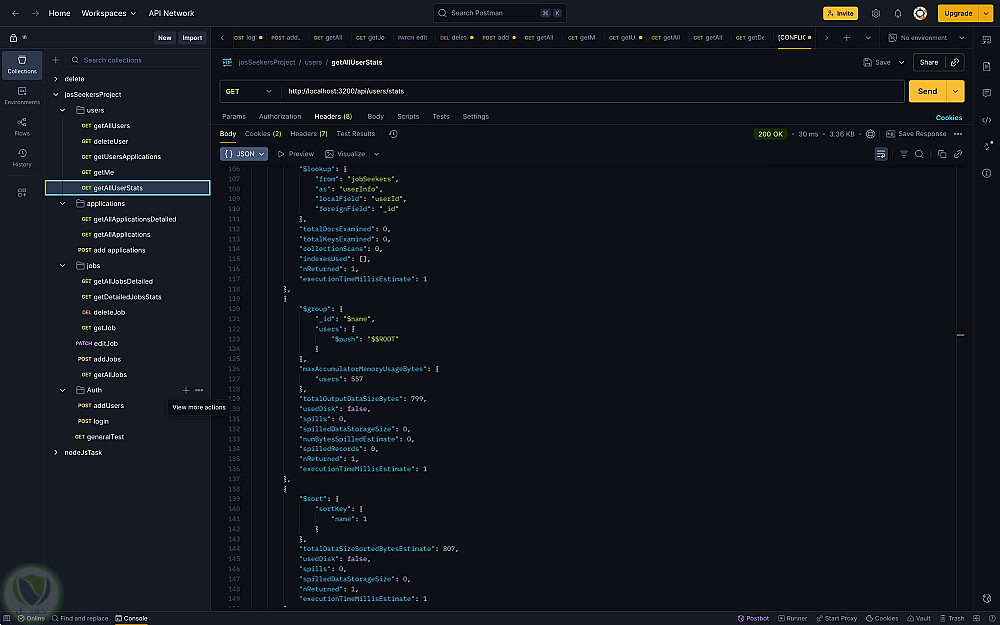The width and height of the screenshot is (1000, 625).
Task: Open the Save dropdown arrow
Action: click(x=901, y=62)
